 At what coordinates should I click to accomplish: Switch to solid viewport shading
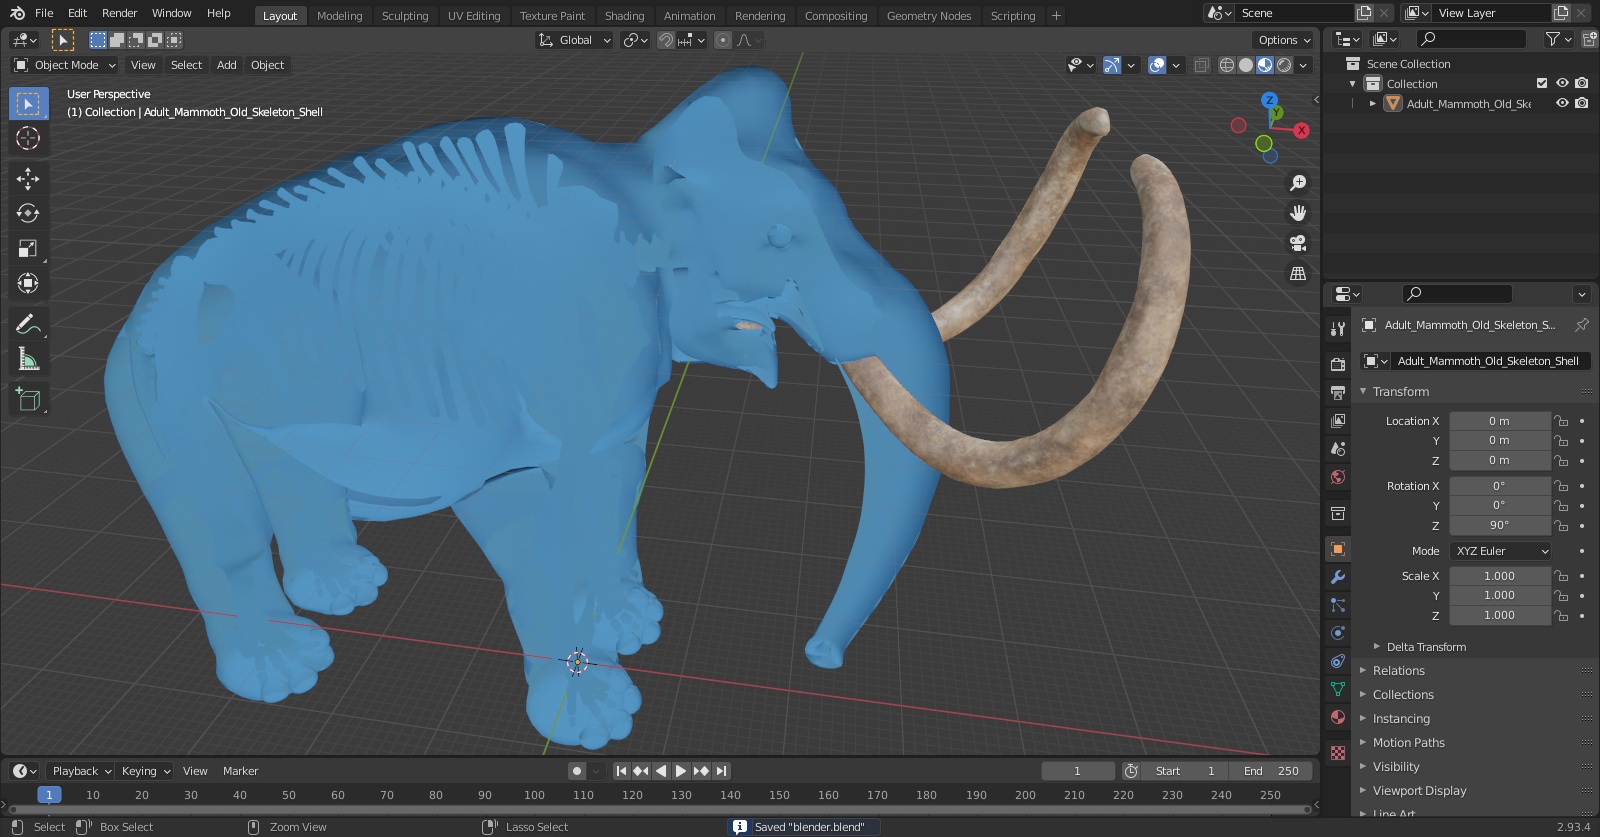[1246, 65]
